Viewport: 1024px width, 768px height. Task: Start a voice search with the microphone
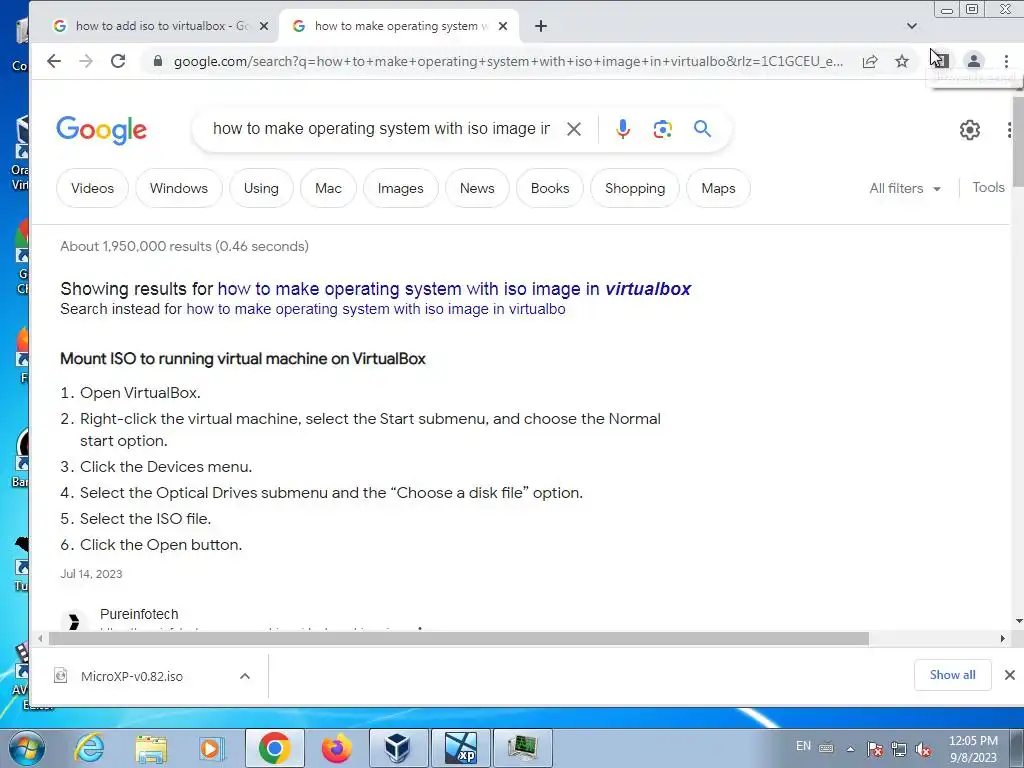[x=623, y=129]
